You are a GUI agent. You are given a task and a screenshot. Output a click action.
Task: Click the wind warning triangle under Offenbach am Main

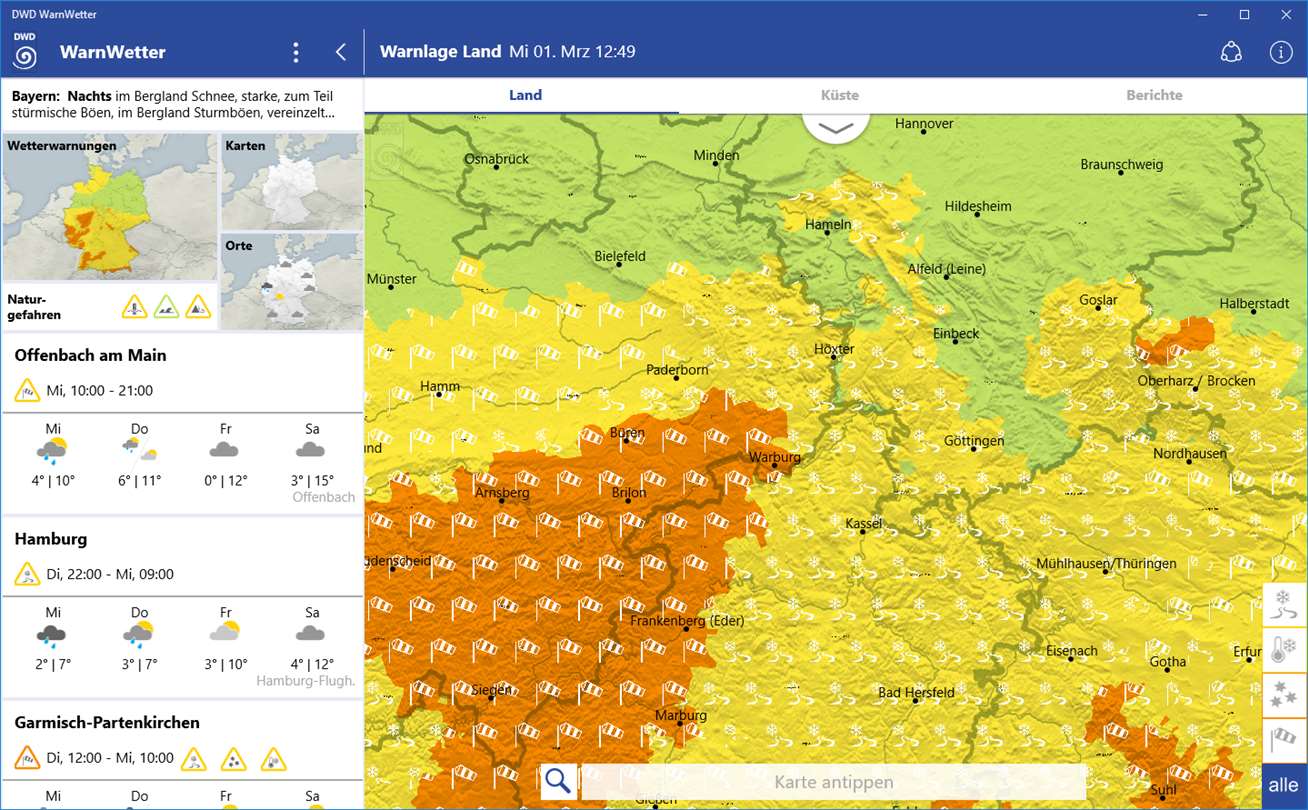pos(27,390)
